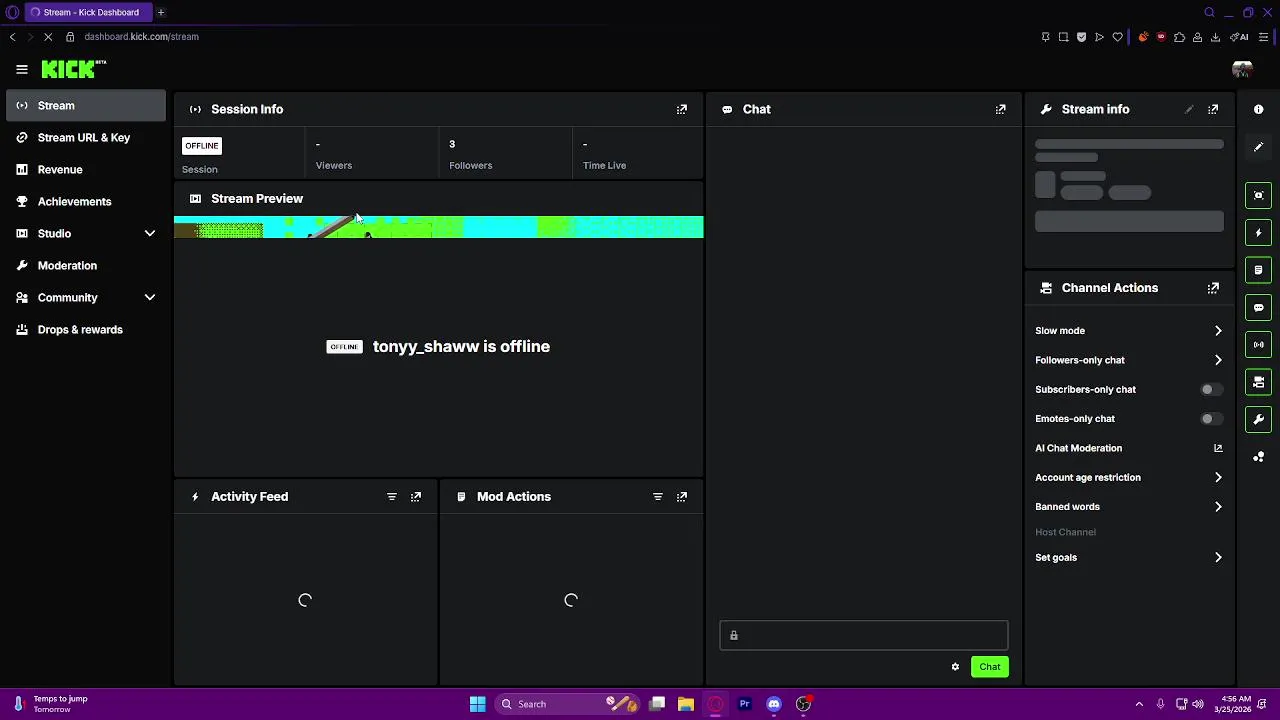Open a new browser tab
The image size is (1280, 720).
click(160, 12)
